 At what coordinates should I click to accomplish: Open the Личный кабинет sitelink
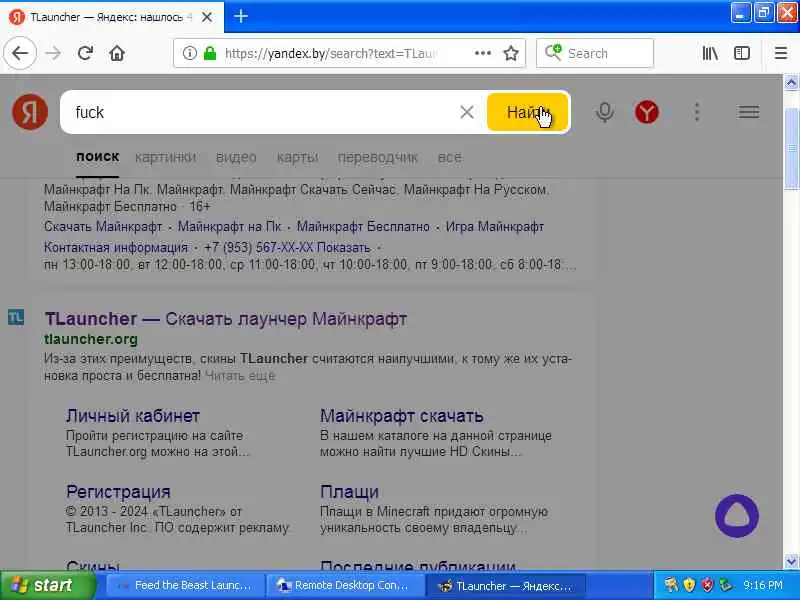point(133,416)
